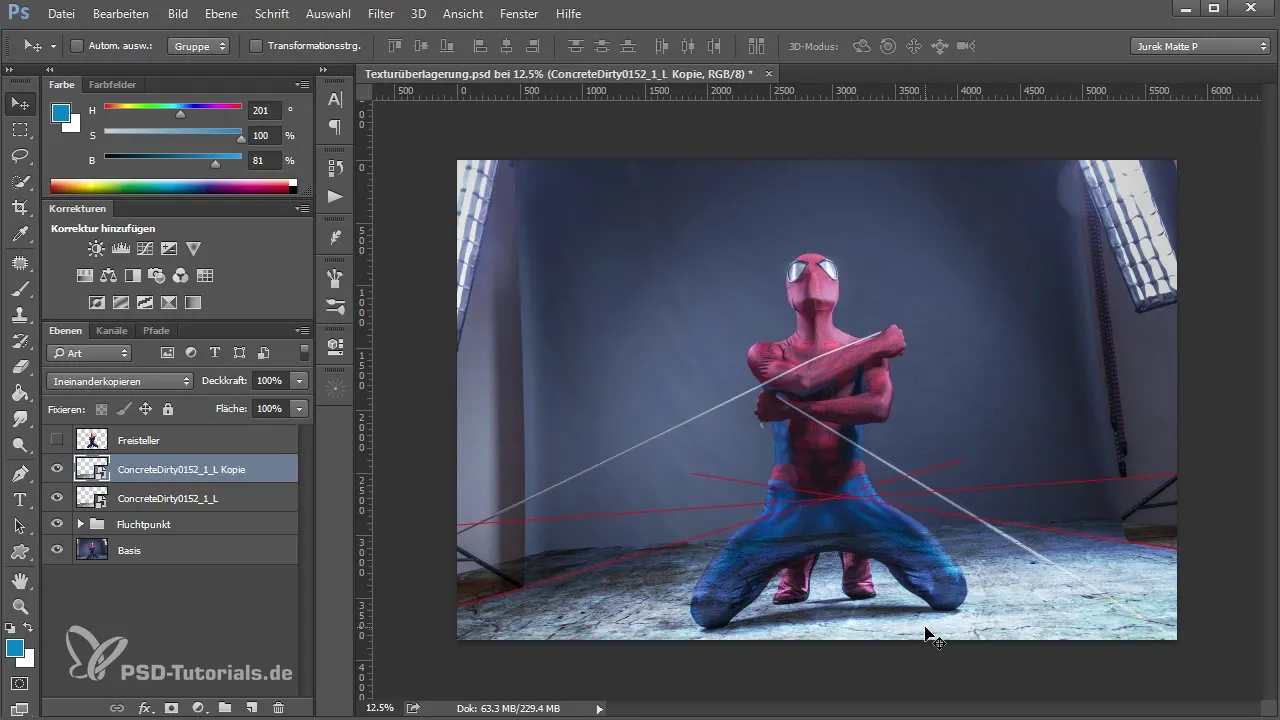Toggle lock transparent pixels
Image resolution: width=1280 pixels, height=720 pixels.
point(101,409)
